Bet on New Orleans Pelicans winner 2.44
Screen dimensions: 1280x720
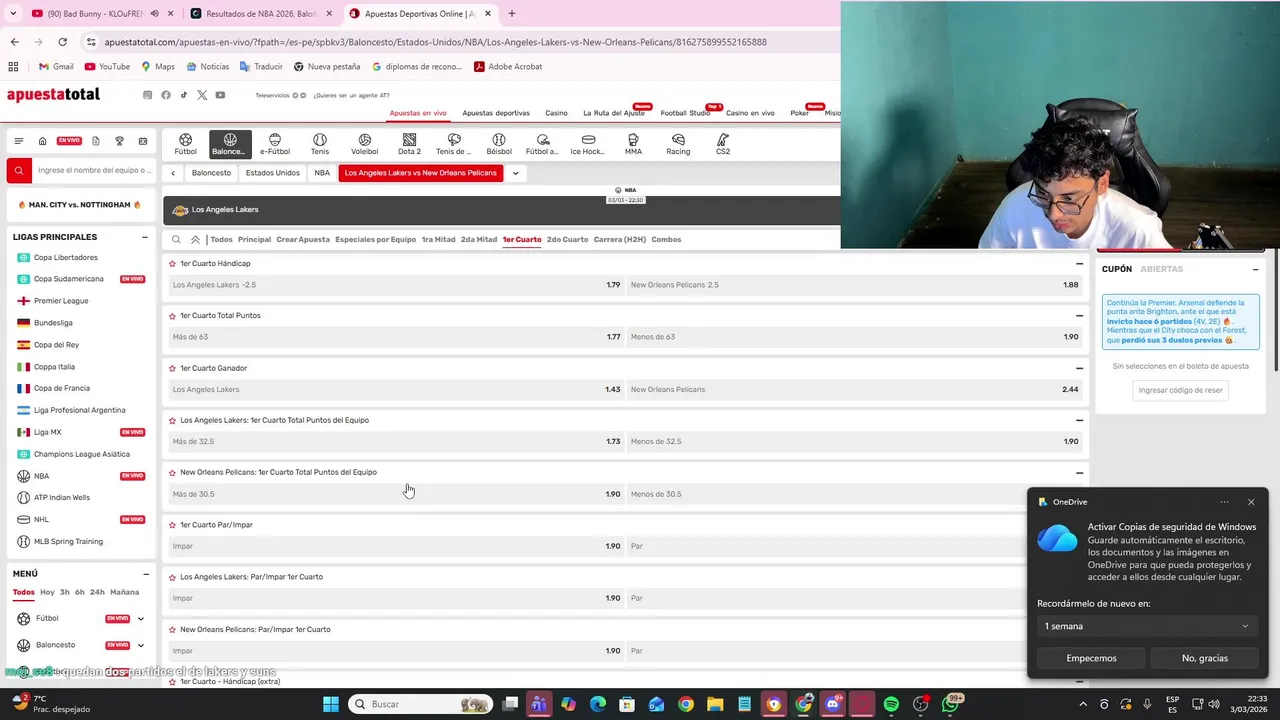855,389
